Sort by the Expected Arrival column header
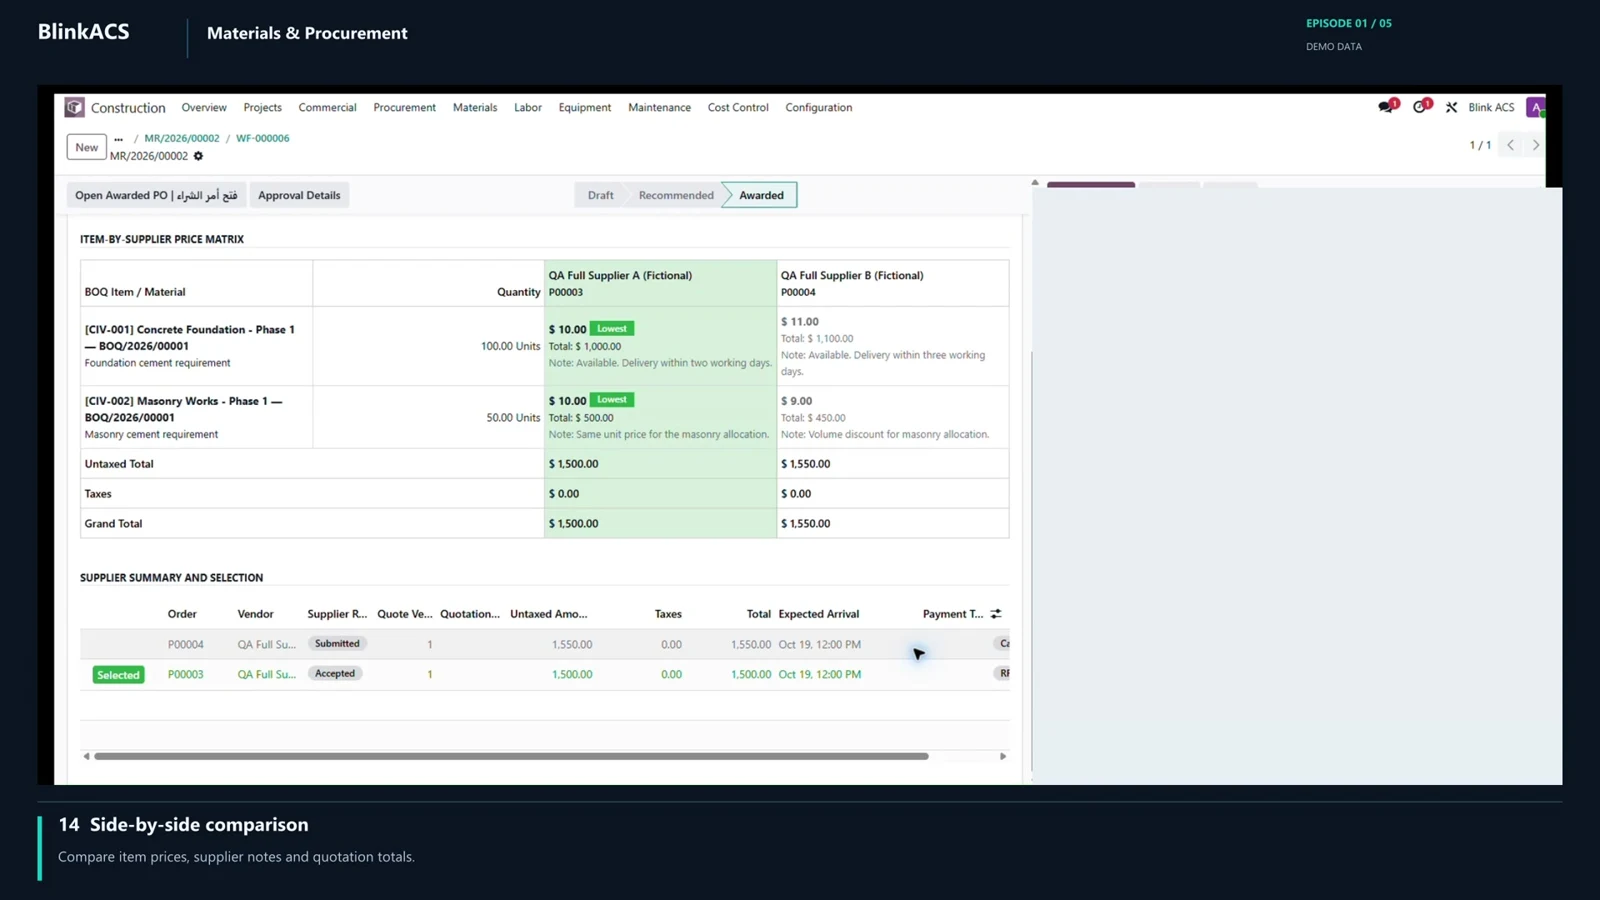Viewport: 1600px width, 900px height. click(x=819, y=614)
